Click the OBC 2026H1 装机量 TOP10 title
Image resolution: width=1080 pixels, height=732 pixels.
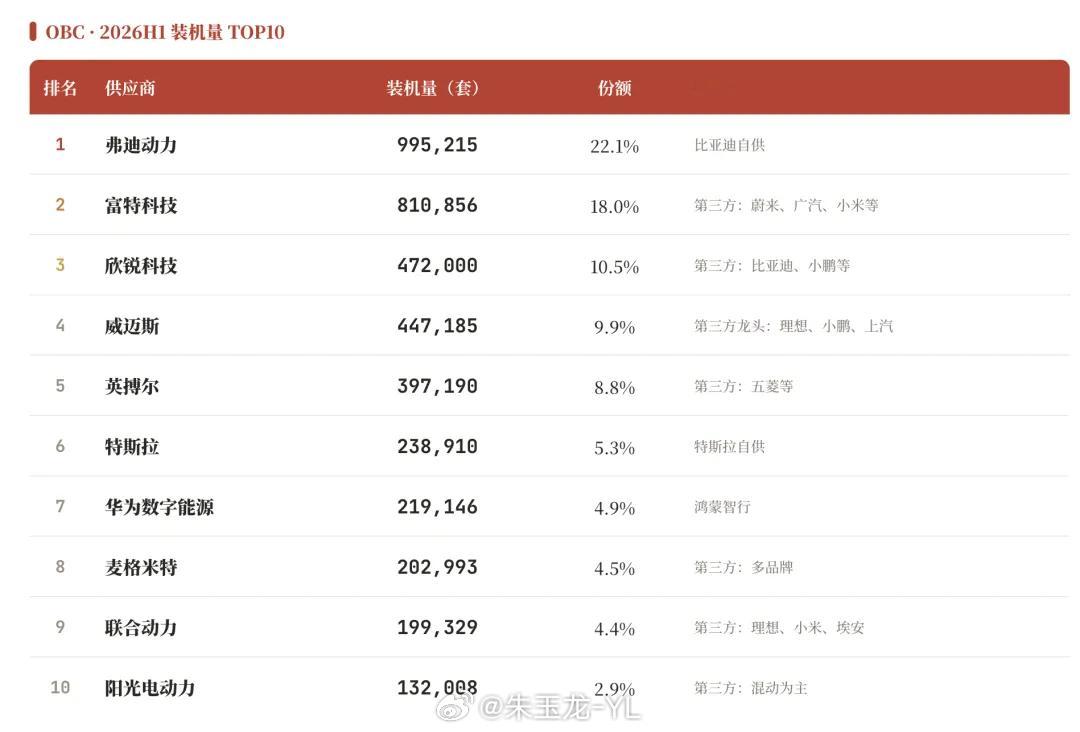coord(165,32)
